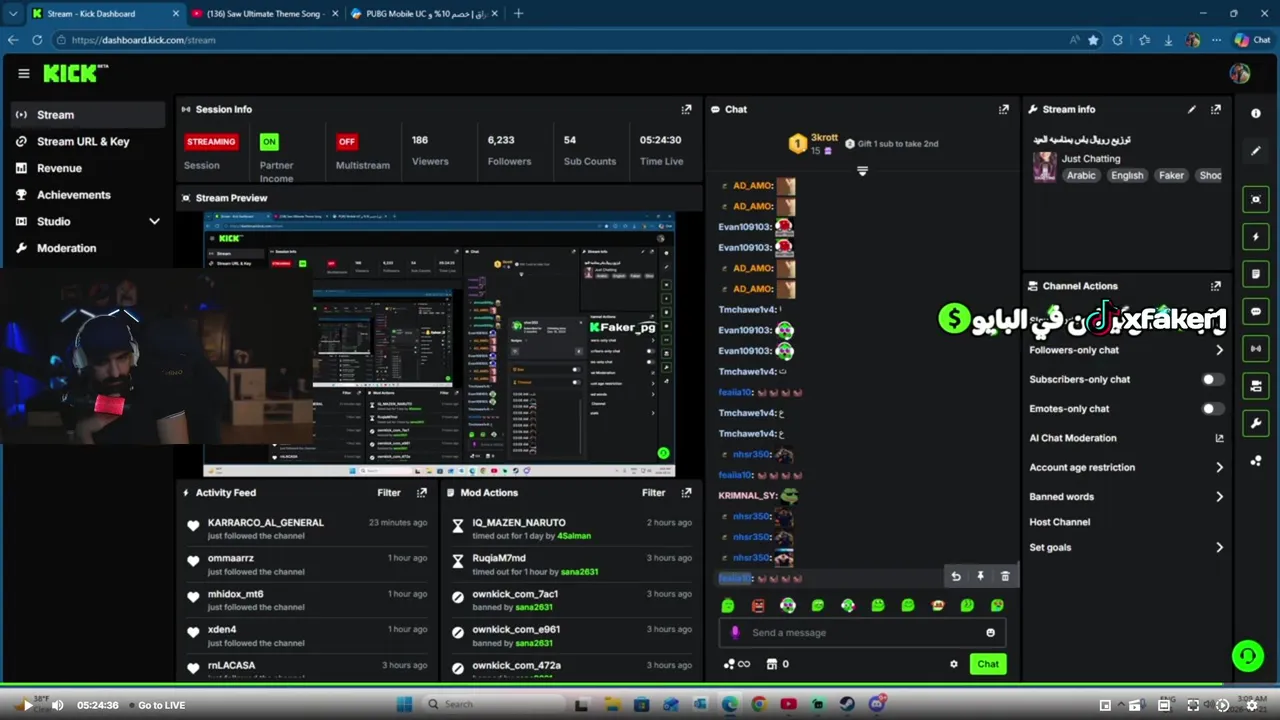This screenshot has width=1280, height=720.
Task: Open AI Chat Moderation external link
Action: pyautogui.click(x=1219, y=438)
